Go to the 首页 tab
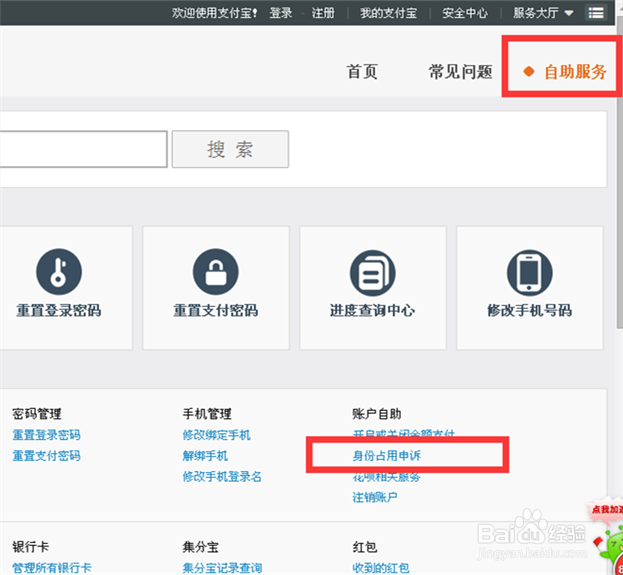 tap(362, 72)
